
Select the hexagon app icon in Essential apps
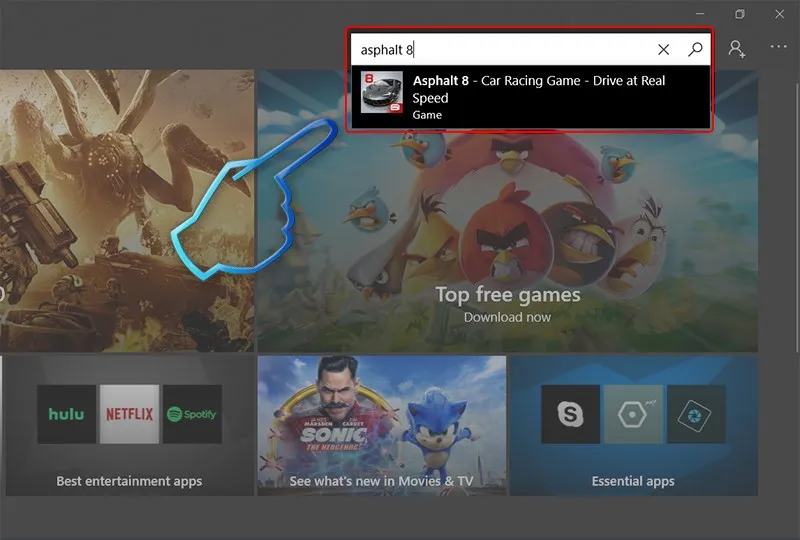[632, 414]
